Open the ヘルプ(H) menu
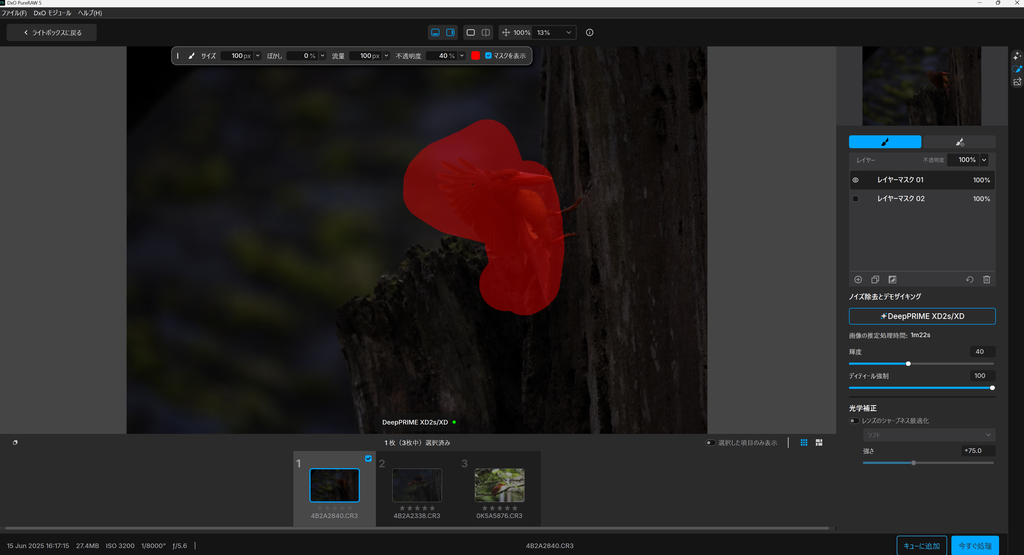 click(x=90, y=13)
